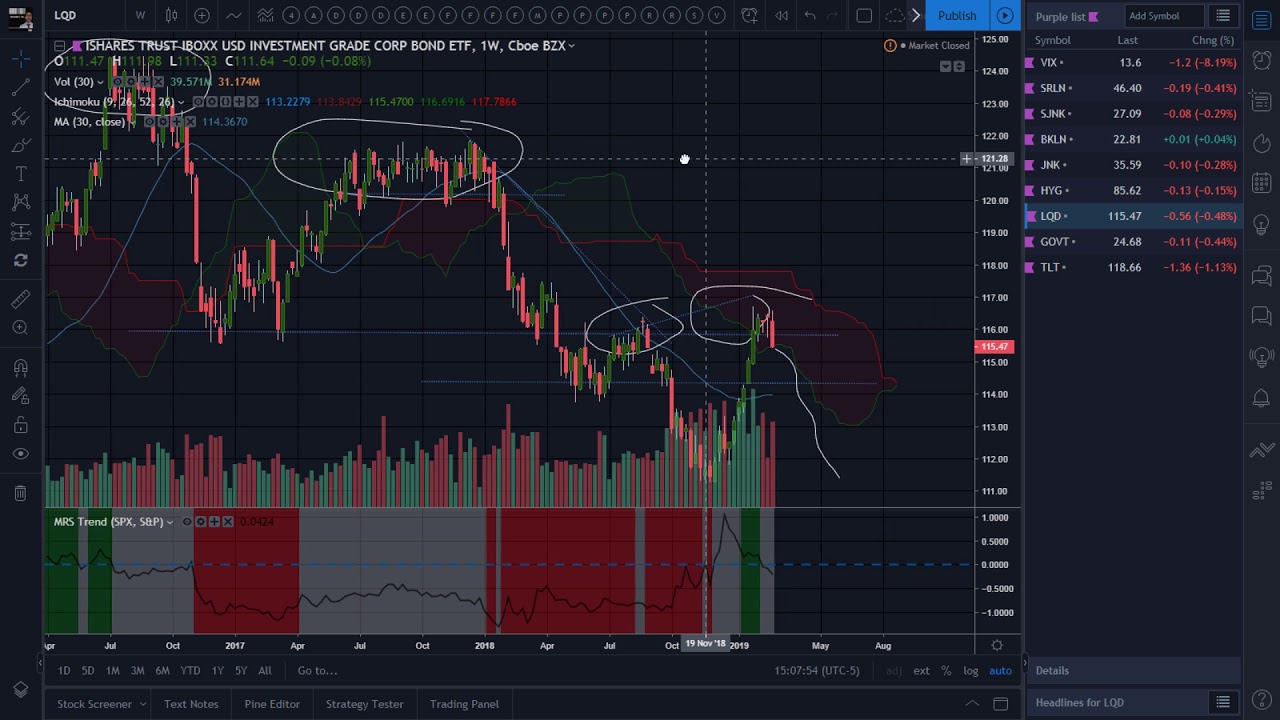This screenshot has width=1280, height=720.
Task: Toggle magnet mode for drawings
Action: point(20,368)
